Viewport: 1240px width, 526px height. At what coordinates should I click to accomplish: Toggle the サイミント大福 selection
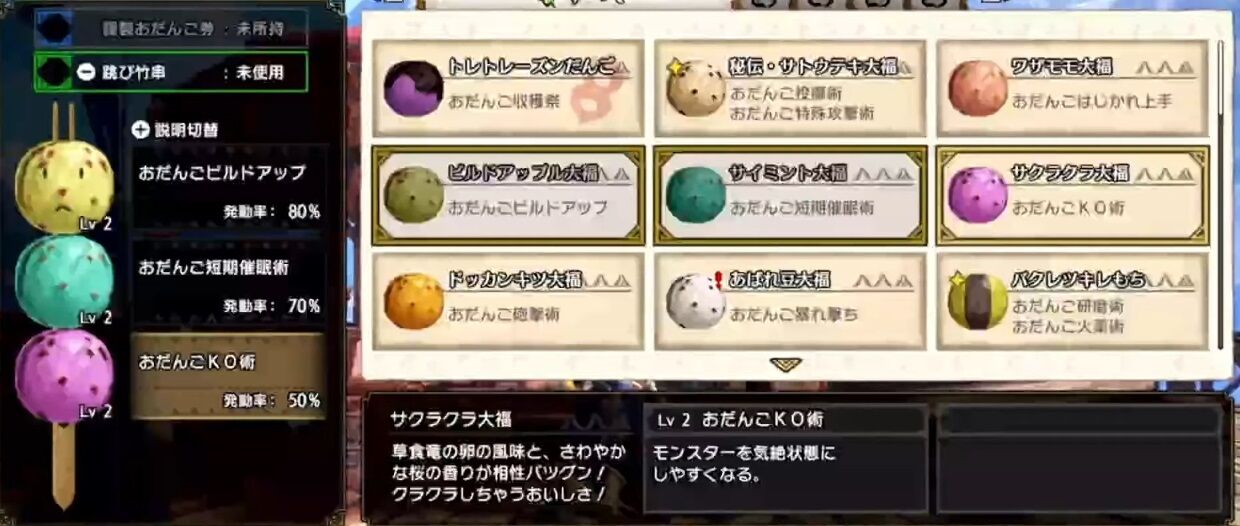[790, 195]
